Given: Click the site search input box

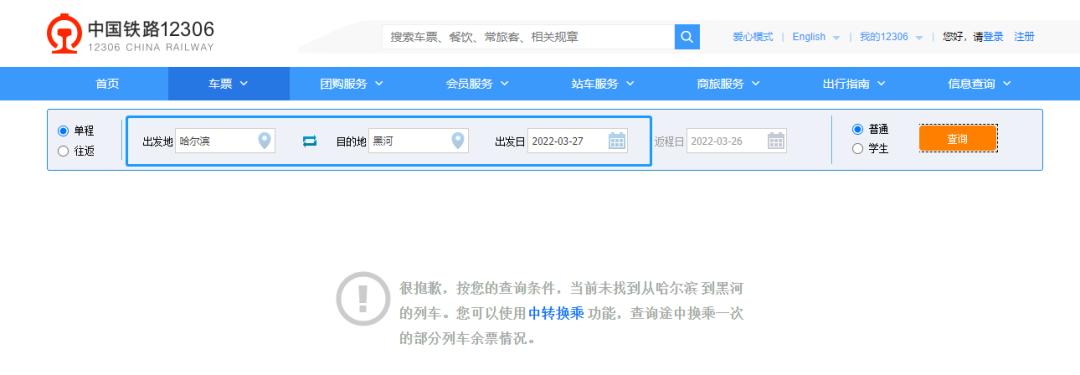Looking at the screenshot, I should [528, 37].
